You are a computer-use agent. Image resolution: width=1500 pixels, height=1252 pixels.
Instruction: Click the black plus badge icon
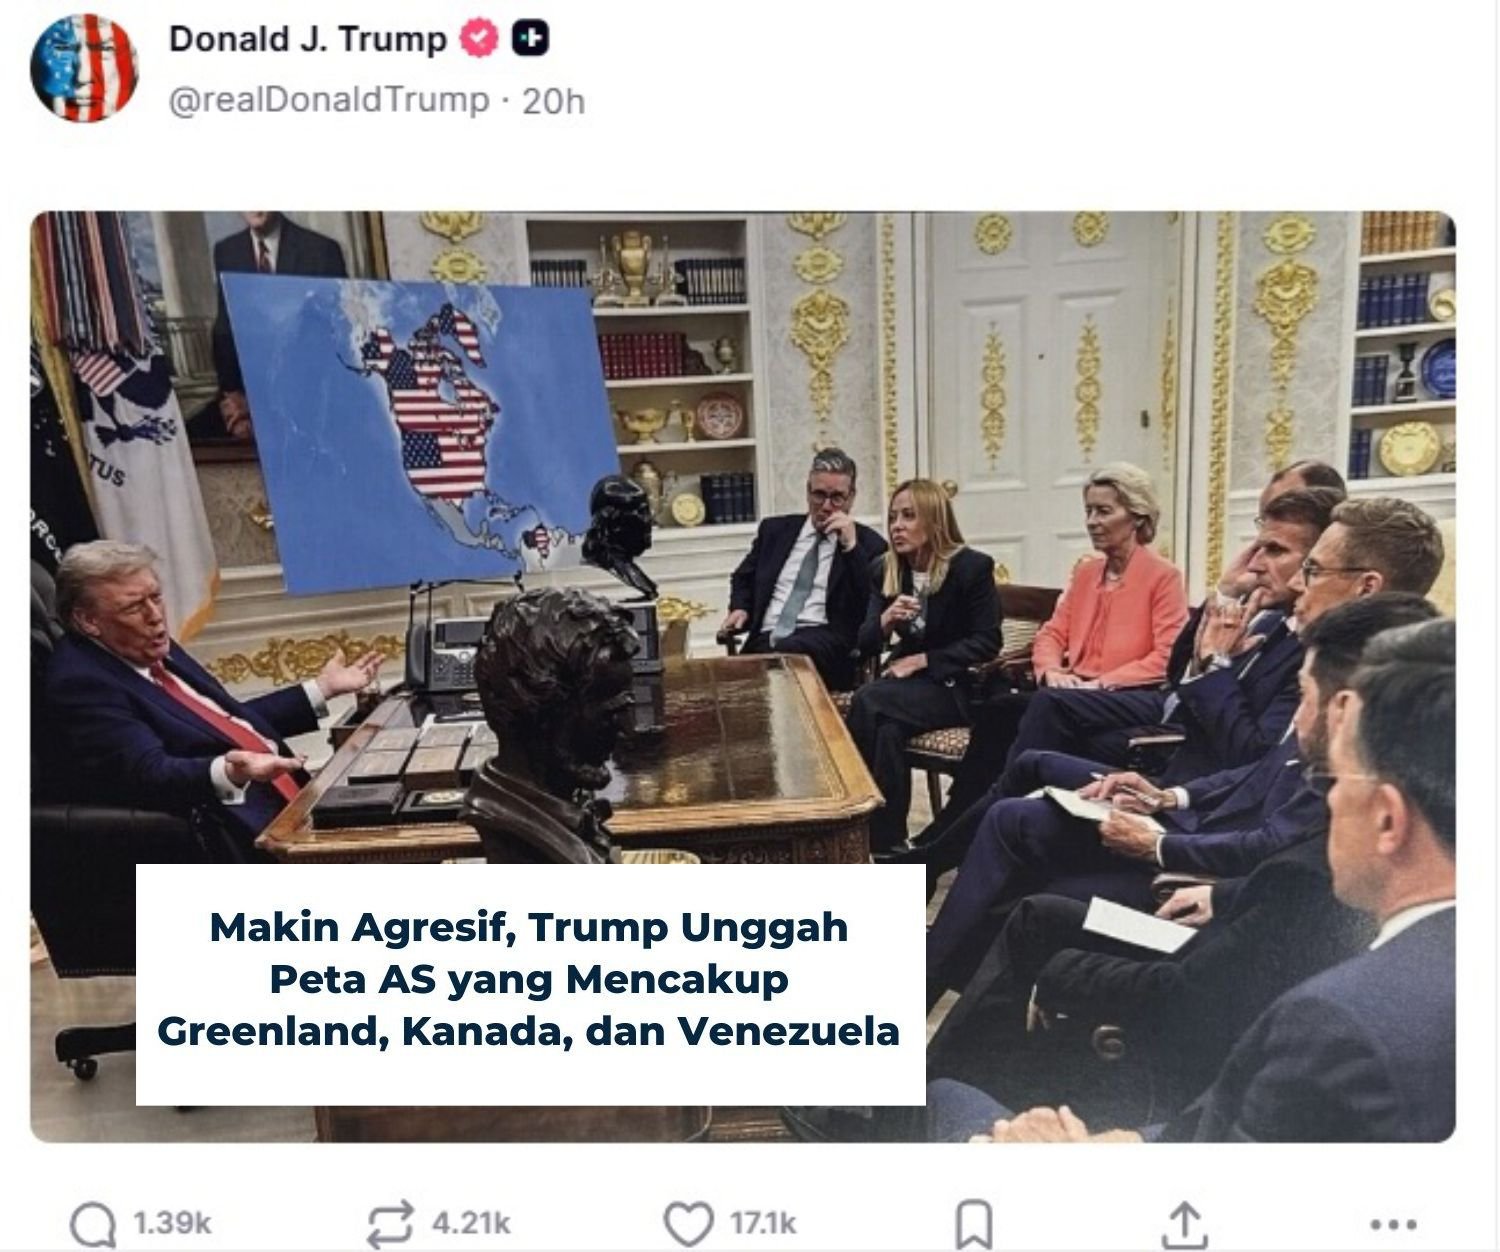pyautogui.click(x=531, y=39)
